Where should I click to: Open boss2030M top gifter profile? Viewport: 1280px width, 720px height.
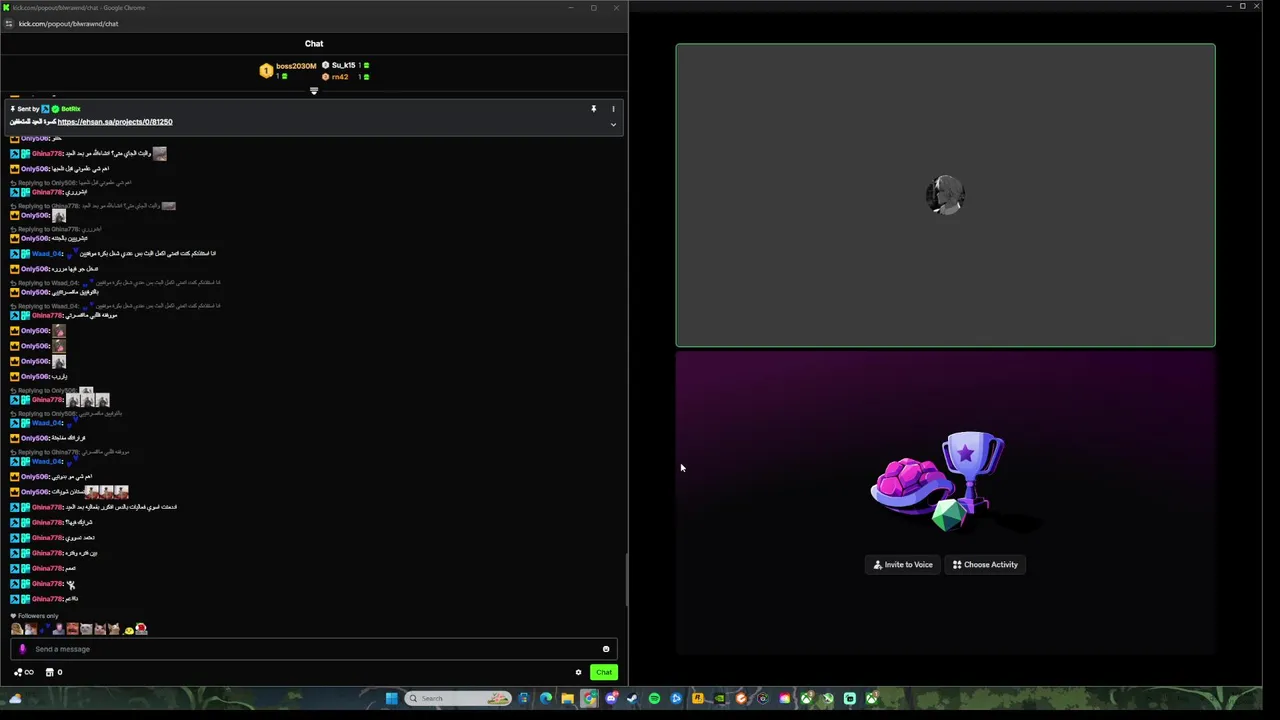pos(296,66)
